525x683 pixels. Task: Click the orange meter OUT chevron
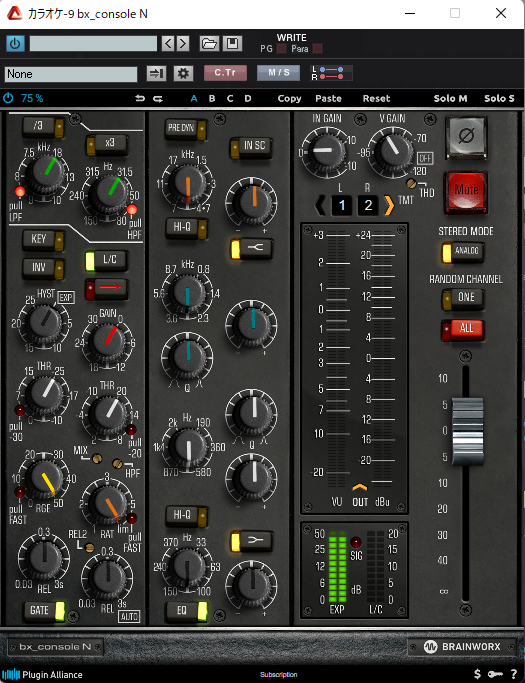[x=360, y=487]
